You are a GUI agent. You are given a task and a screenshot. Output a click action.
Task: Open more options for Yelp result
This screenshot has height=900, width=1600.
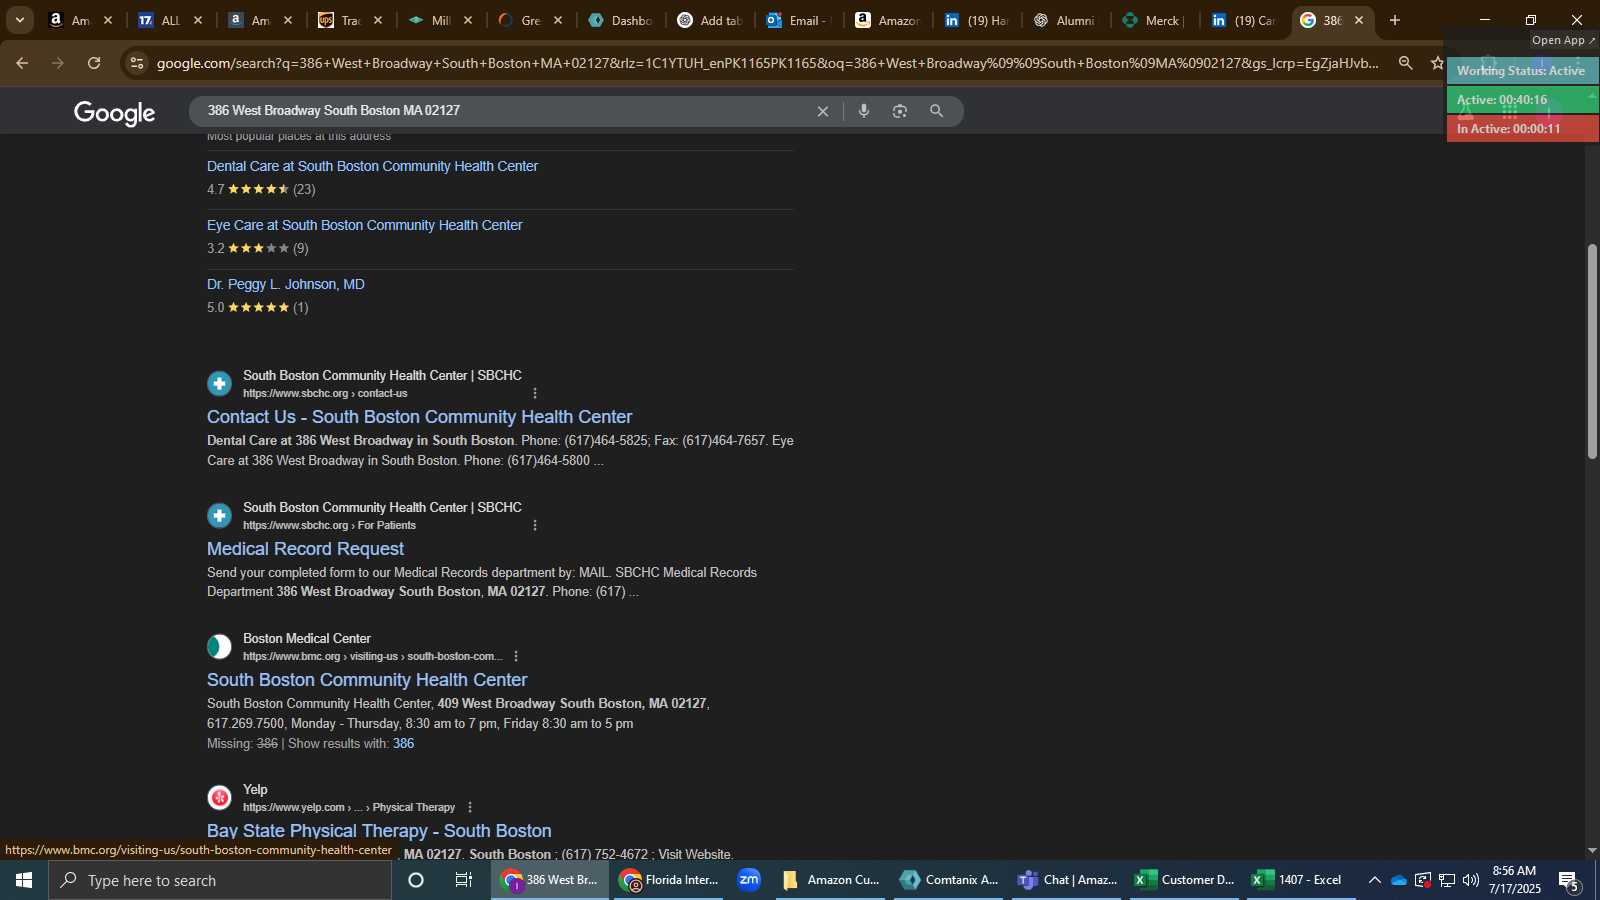point(470,808)
